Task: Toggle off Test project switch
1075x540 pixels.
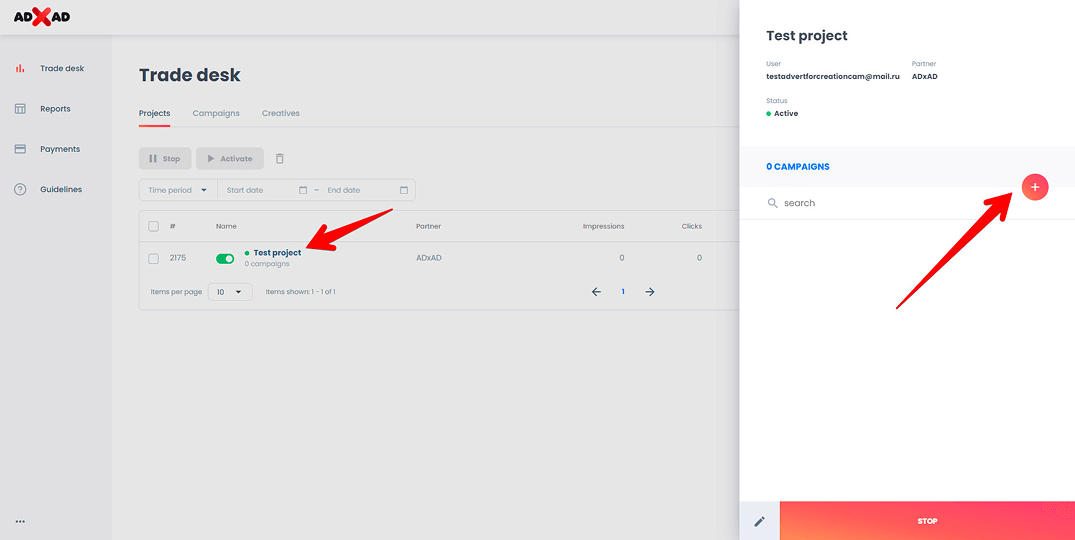Action: 225,258
